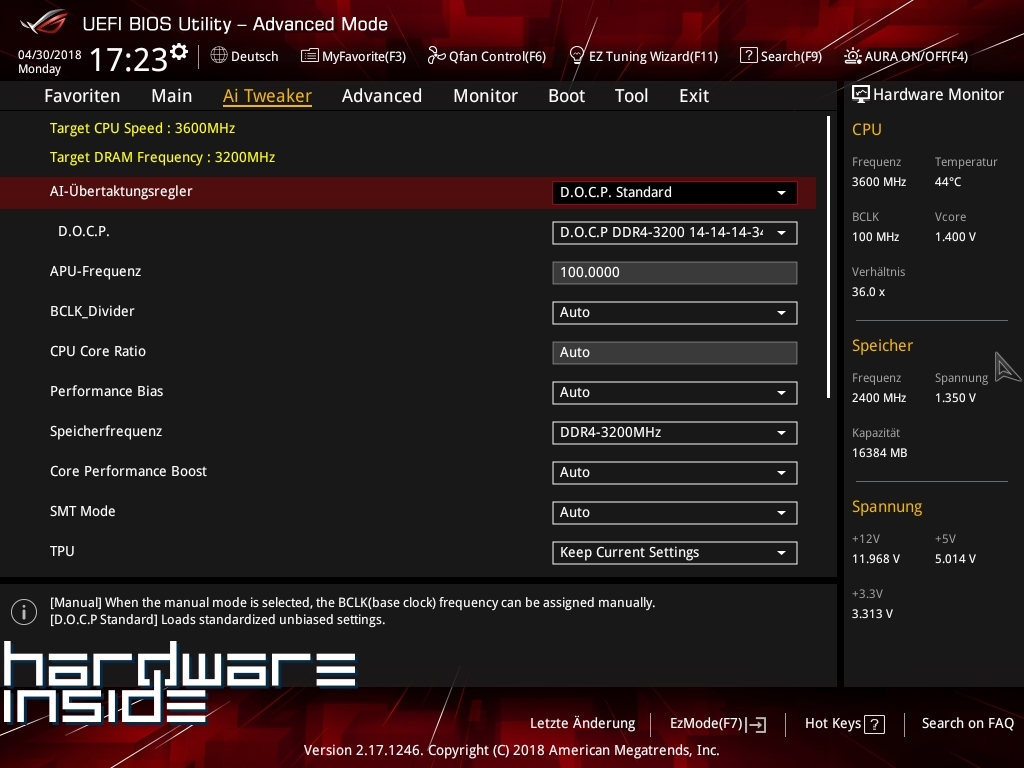
Task: Switch to the Boot tab
Action: [x=566, y=96]
